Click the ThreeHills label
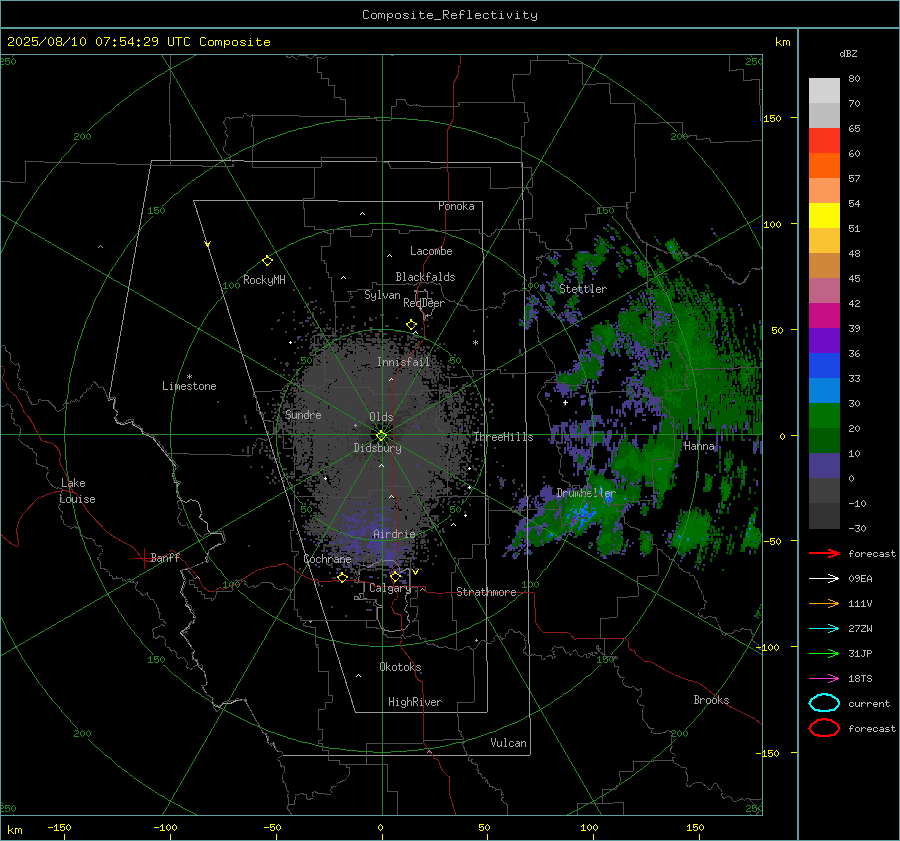 [503, 437]
